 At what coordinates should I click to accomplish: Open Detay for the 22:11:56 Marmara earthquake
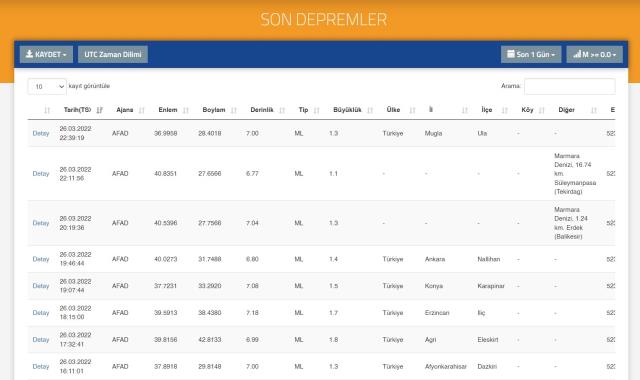41,174
